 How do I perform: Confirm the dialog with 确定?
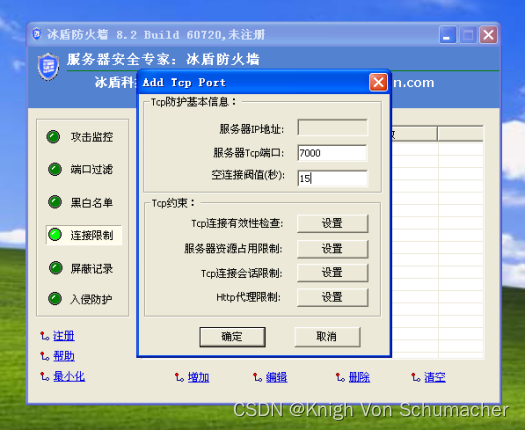232,337
